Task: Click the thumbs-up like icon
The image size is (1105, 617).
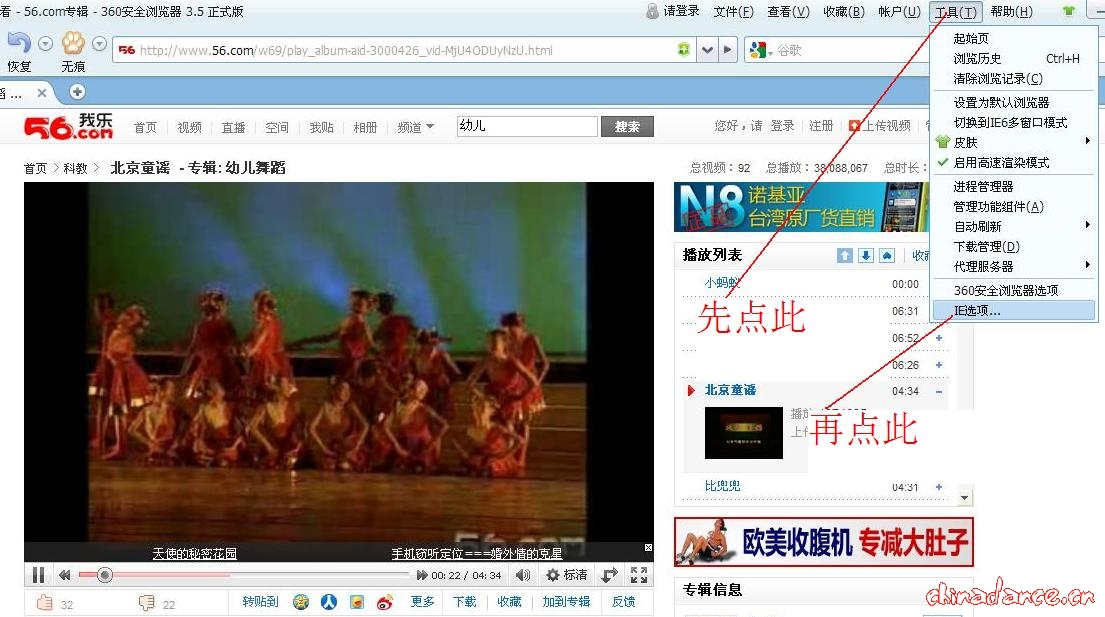Action: 44,602
